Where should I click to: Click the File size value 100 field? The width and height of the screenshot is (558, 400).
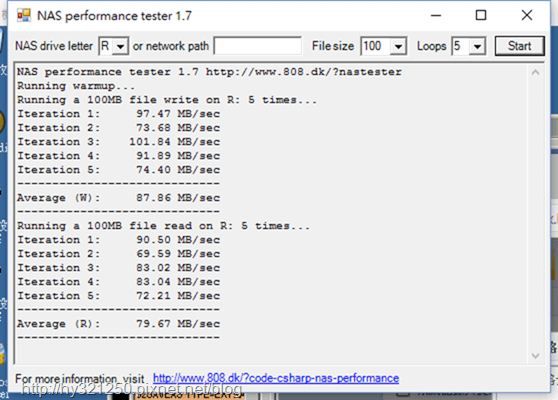point(376,46)
